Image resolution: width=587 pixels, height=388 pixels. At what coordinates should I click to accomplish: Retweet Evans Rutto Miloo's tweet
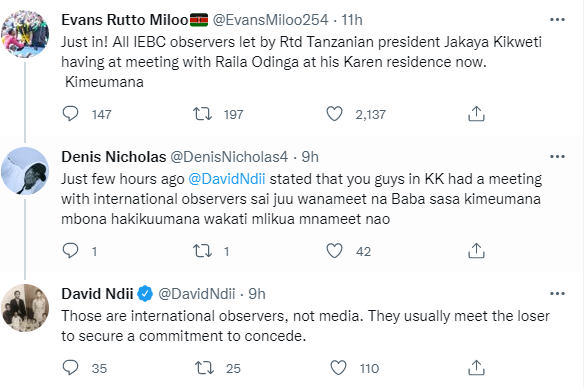pyautogui.click(x=202, y=114)
